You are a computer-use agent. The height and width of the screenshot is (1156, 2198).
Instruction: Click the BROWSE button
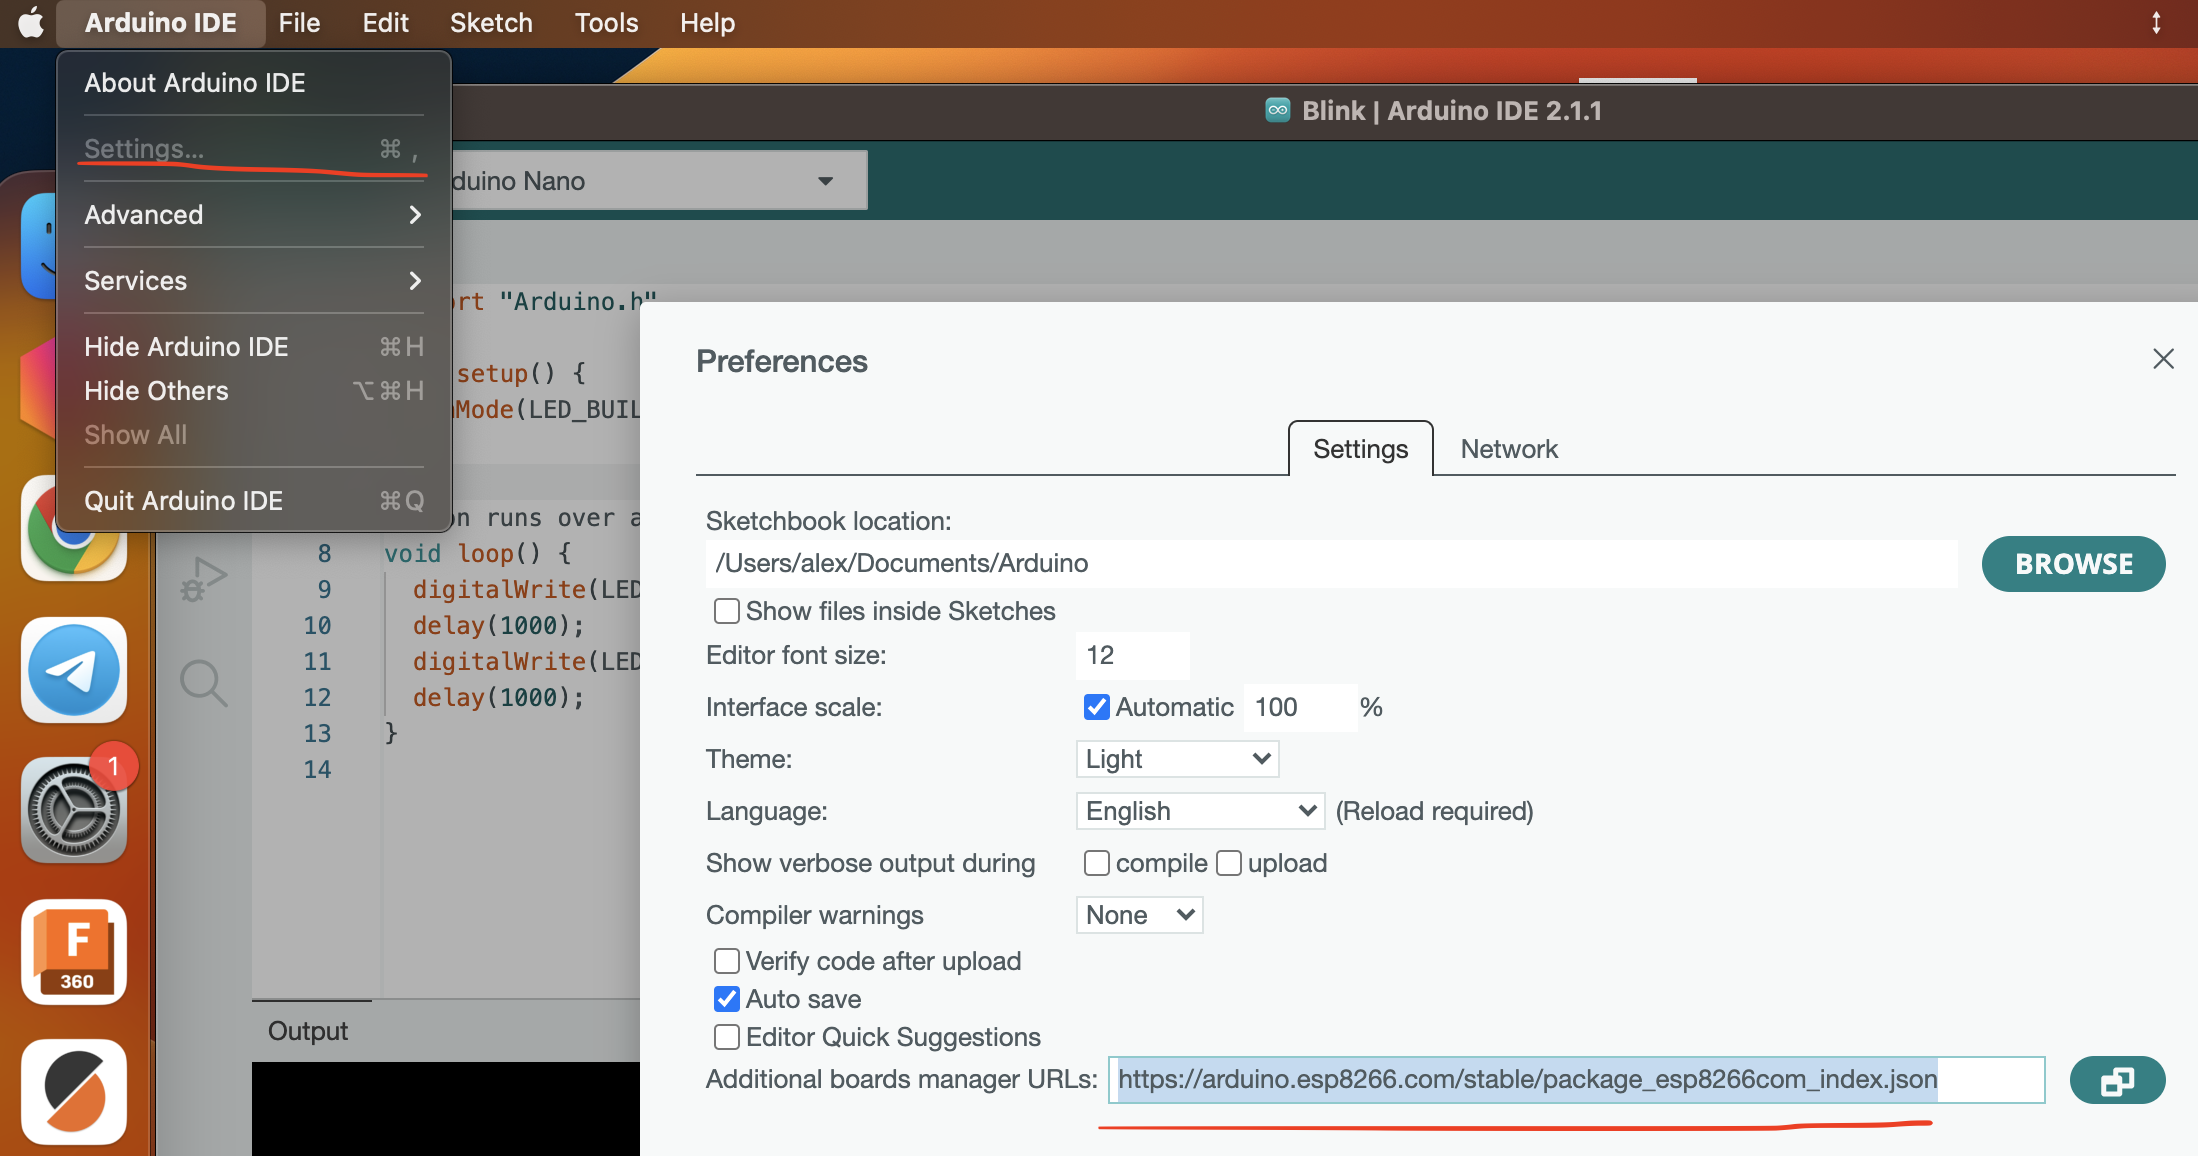pyautogui.click(x=2074, y=564)
